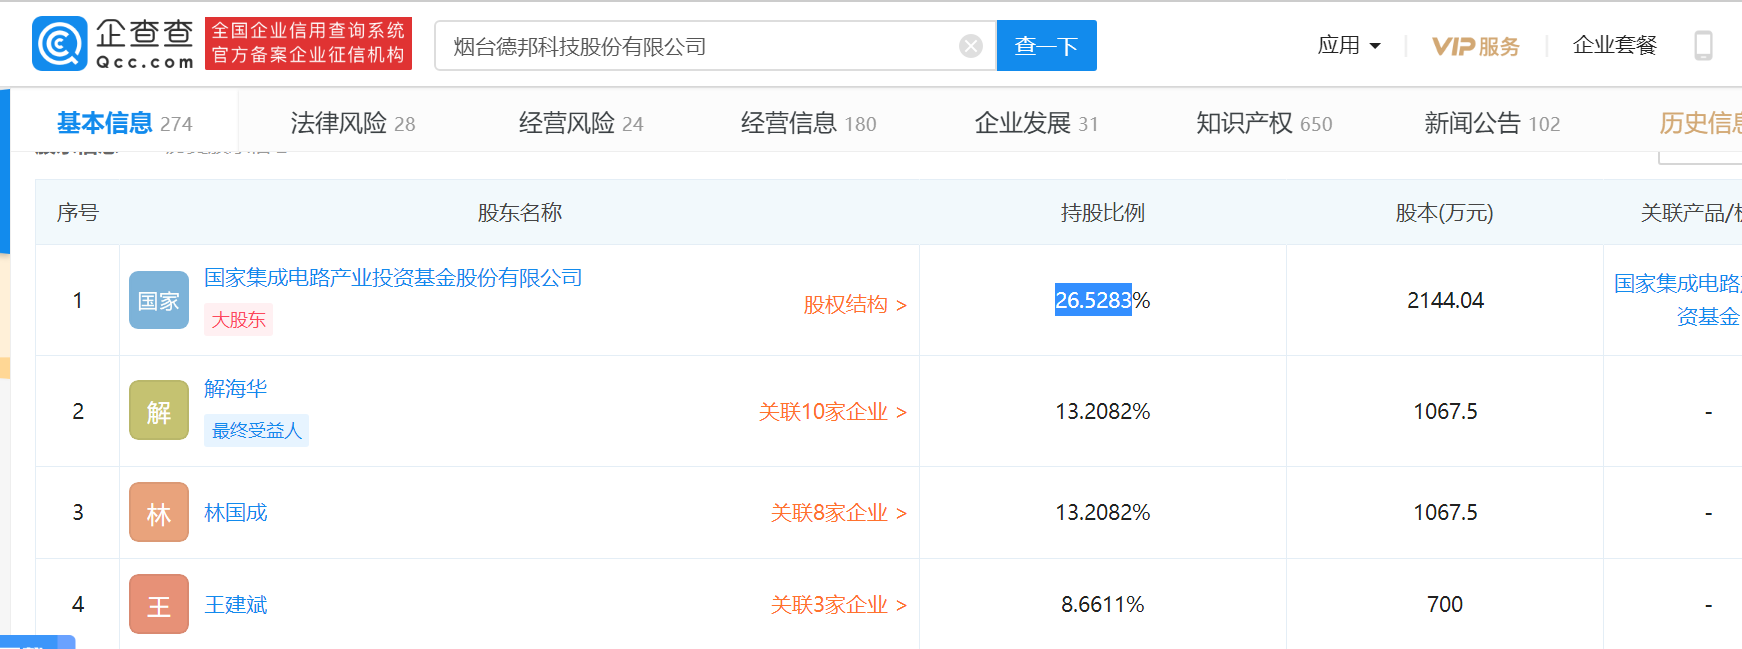The height and width of the screenshot is (649, 1742).
Task: Clear search box with X icon
Action: [x=970, y=46]
